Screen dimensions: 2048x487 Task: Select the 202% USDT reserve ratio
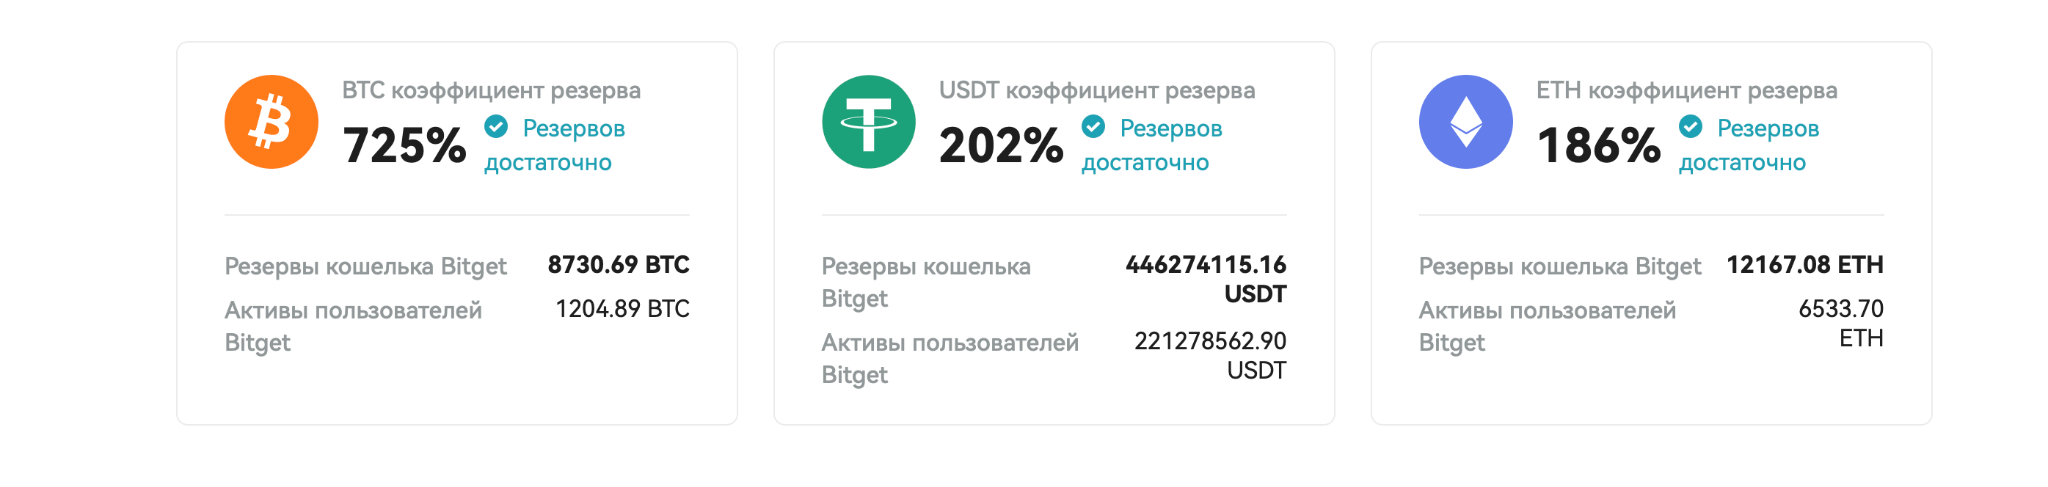click(1001, 146)
